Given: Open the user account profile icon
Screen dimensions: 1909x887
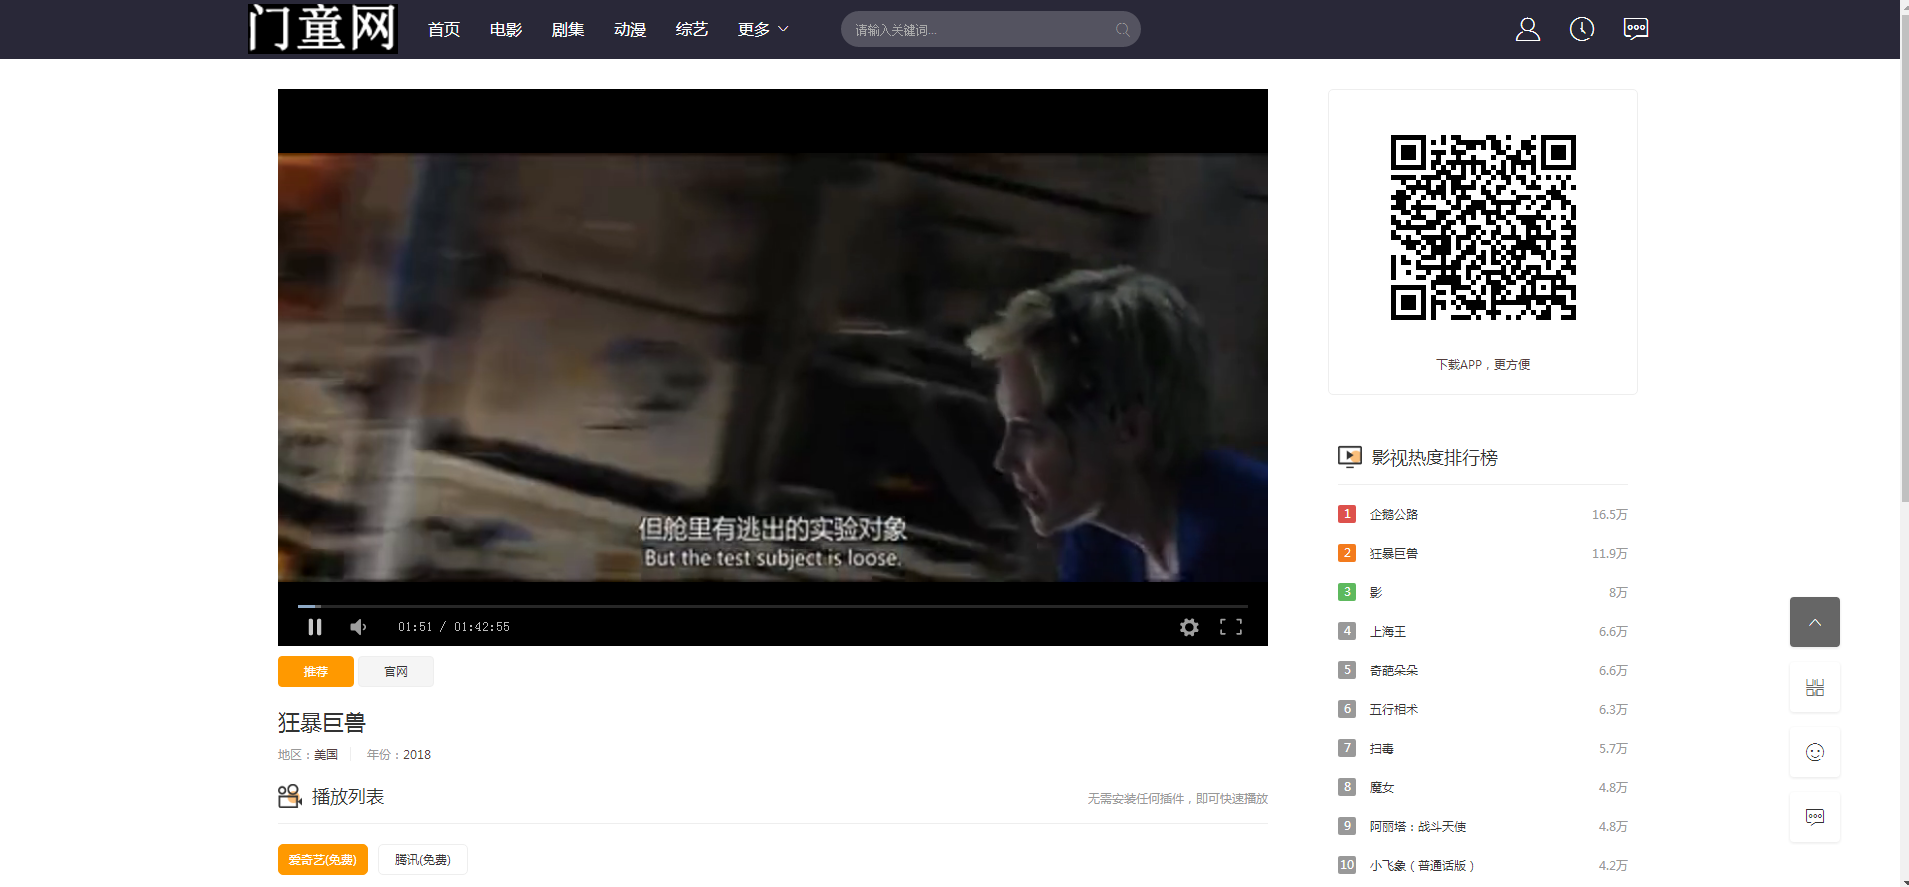Looking at the screenshot, I should [1527, 30].
